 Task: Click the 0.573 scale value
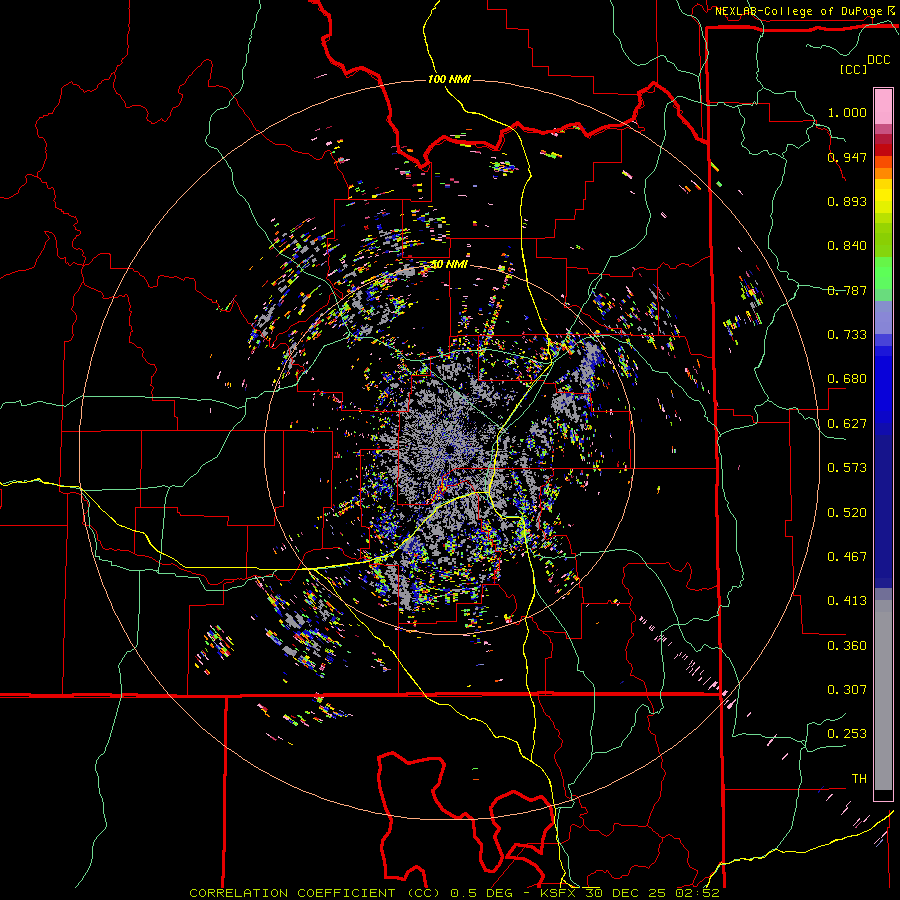pyautogui.click(x=847, y=468)
